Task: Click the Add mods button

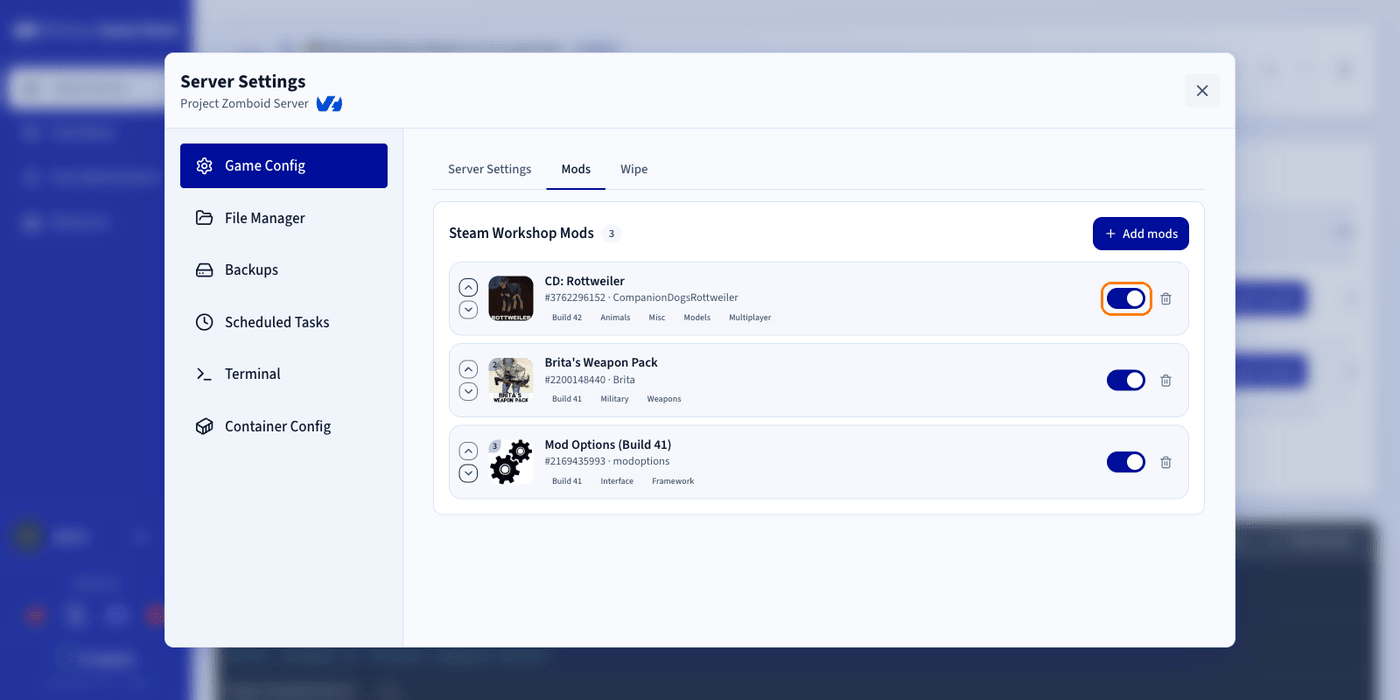Action: [x=1141, y=233]
